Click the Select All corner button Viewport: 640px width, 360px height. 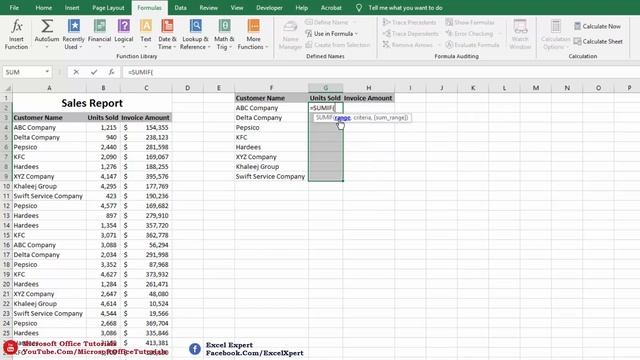pyautogui.click(x=6, y=88)
